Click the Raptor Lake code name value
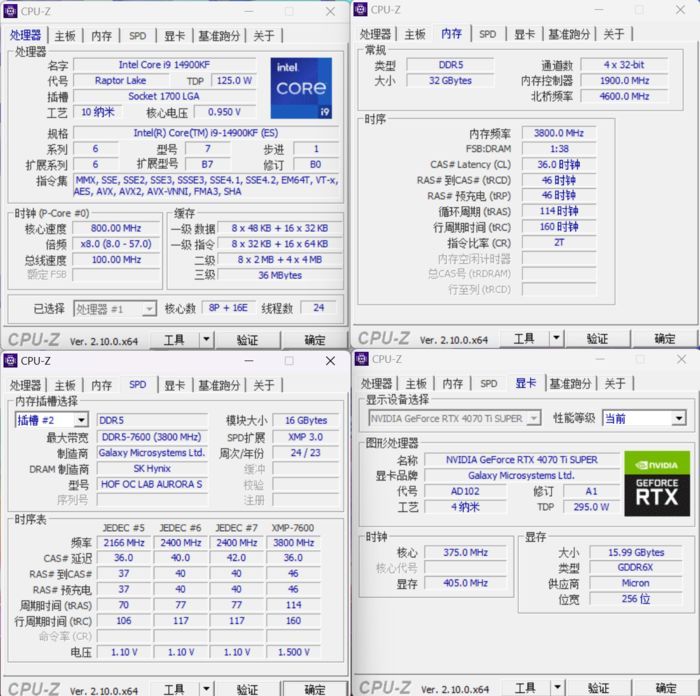 click(x=120, y=80)
